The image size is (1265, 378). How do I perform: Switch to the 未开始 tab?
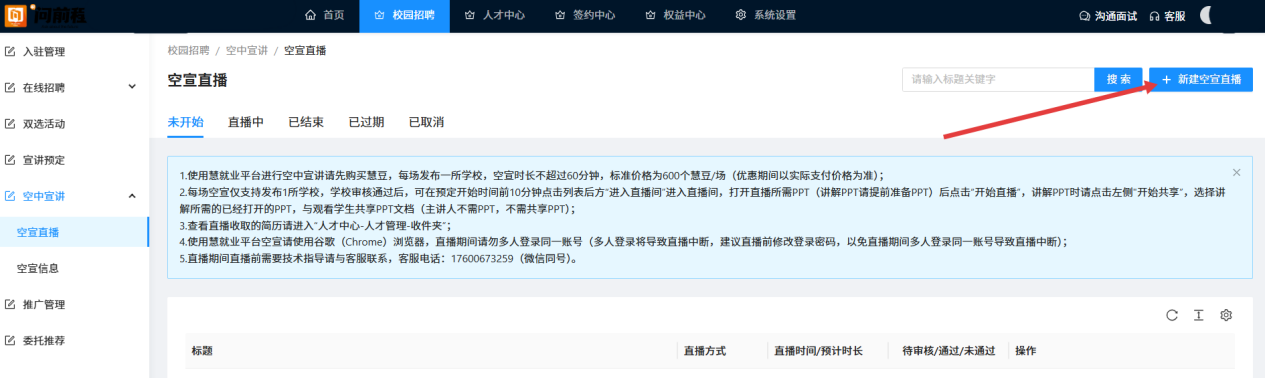(x=186, y=122)
